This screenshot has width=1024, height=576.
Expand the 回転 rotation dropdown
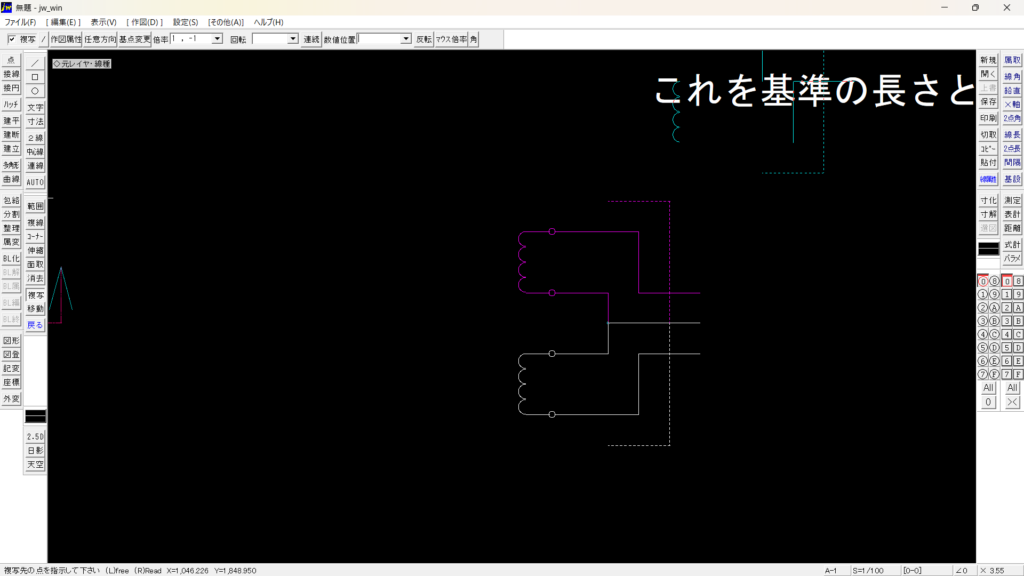pos(293,39)
